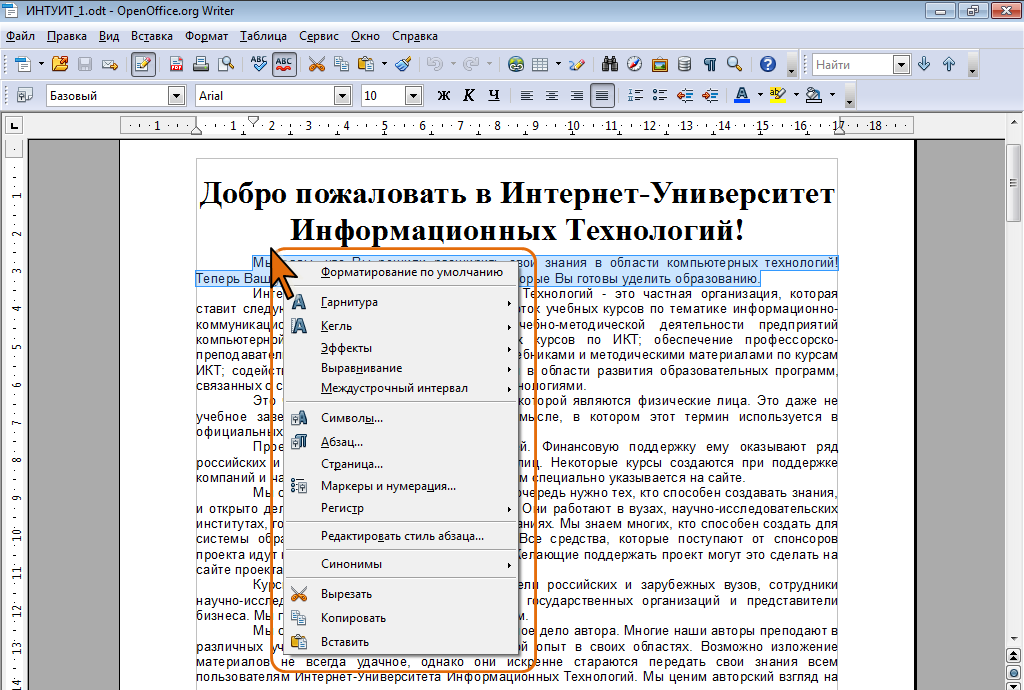The image size is (1024, 690).
Task: Expand the Найти search history dropdown
Action: [x=901, y=65]
